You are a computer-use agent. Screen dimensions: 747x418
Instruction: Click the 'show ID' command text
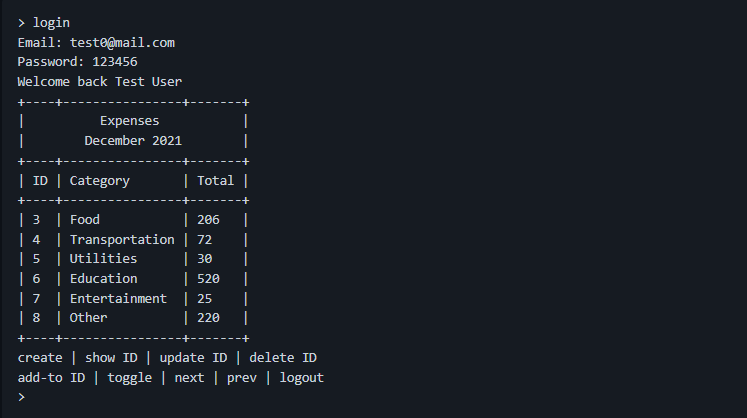[115, 358]
